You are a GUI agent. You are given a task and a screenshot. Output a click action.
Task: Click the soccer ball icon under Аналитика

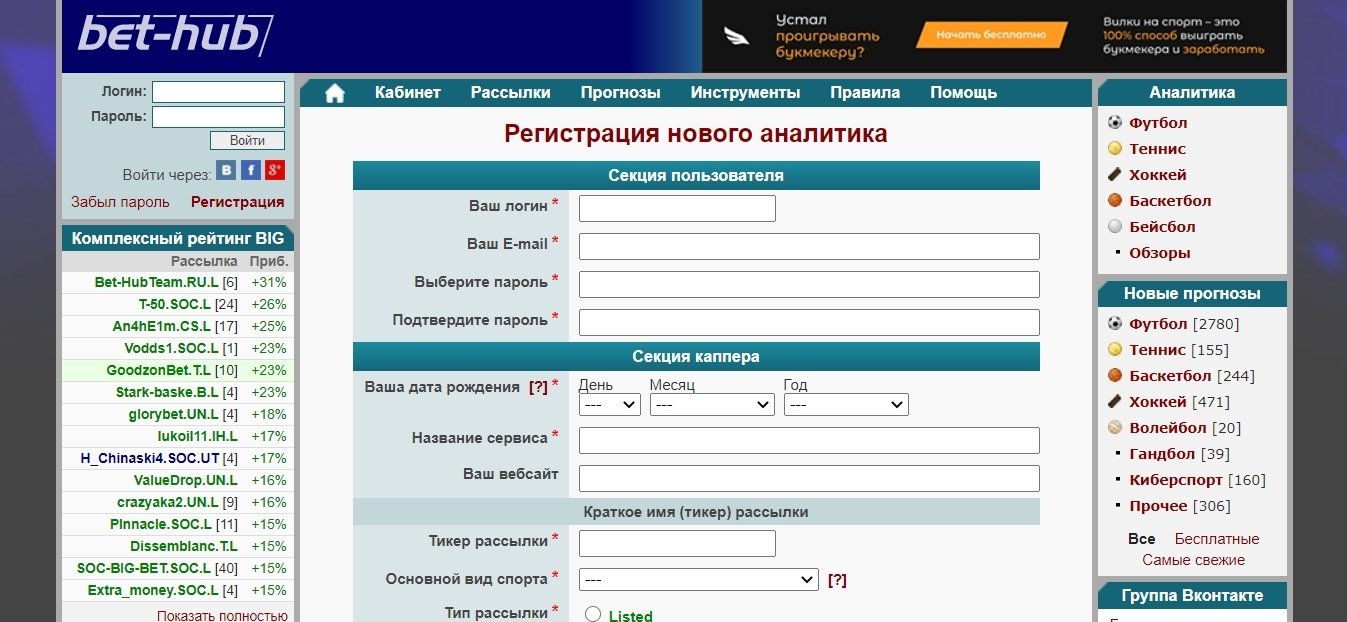[x=1115, y=123]
